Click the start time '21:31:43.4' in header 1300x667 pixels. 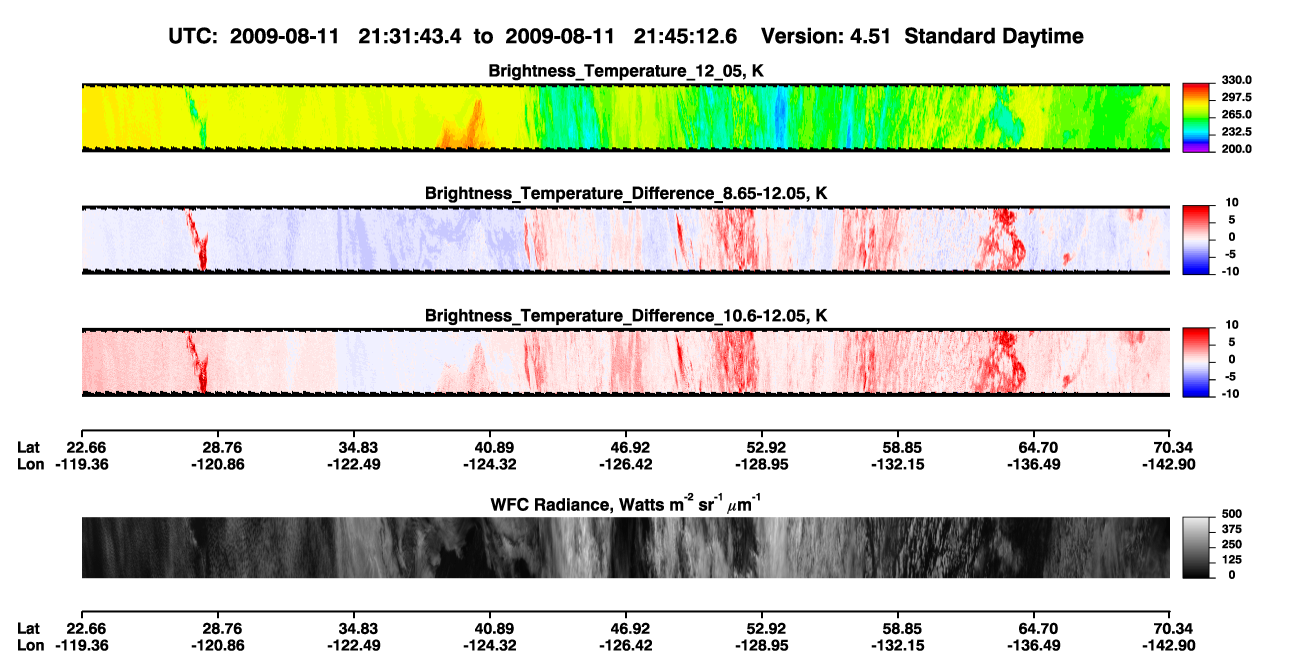click(408, 37)
